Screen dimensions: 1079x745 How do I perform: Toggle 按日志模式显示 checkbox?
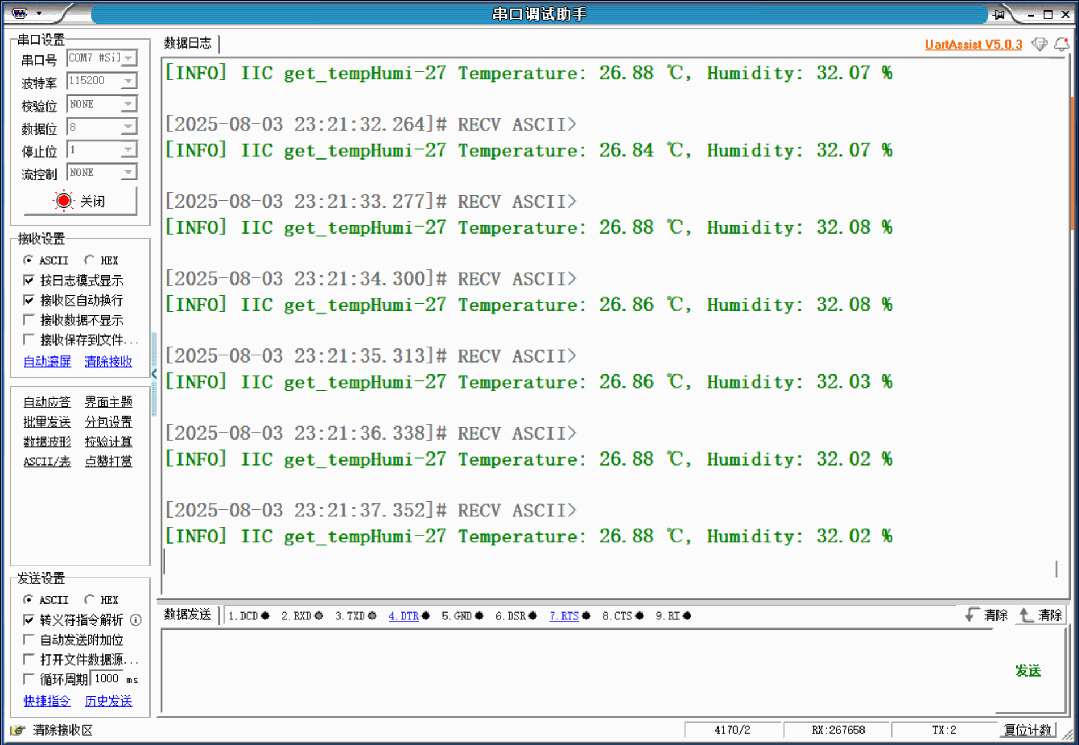[29, 280]
